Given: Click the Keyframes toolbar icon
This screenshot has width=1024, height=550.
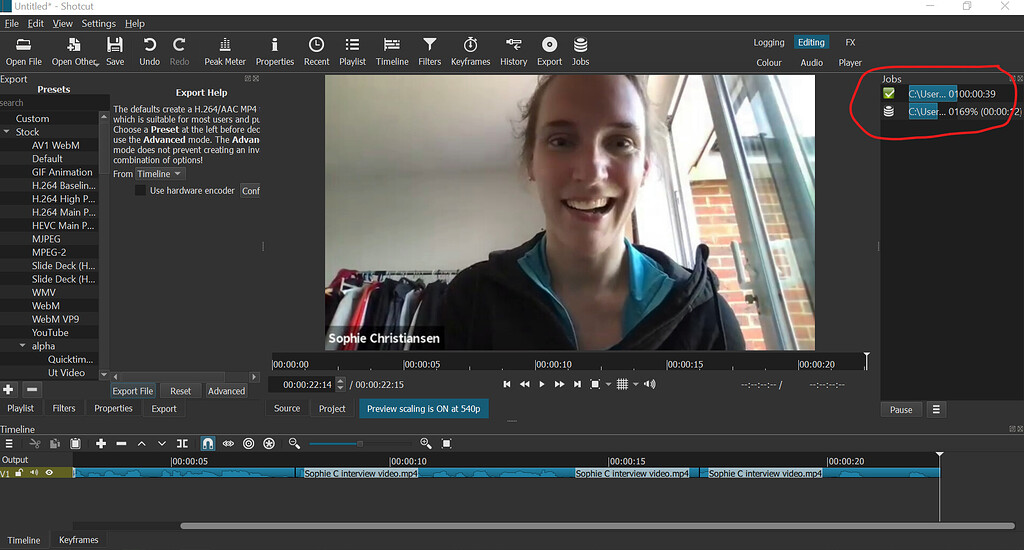Looking at the screenshot, I should click(x=470, y=51).
